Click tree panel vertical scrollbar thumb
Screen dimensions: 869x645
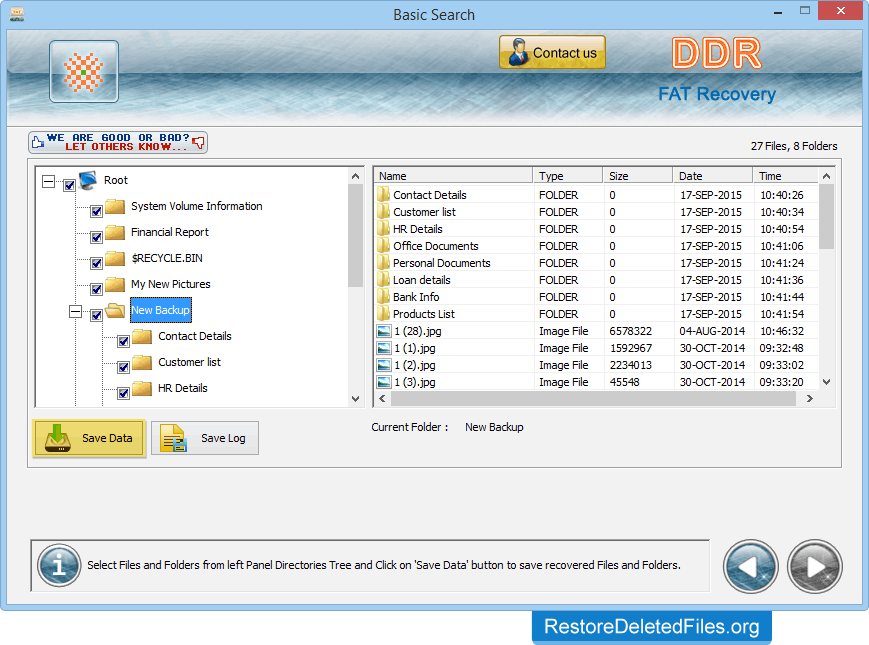(356, 236)
